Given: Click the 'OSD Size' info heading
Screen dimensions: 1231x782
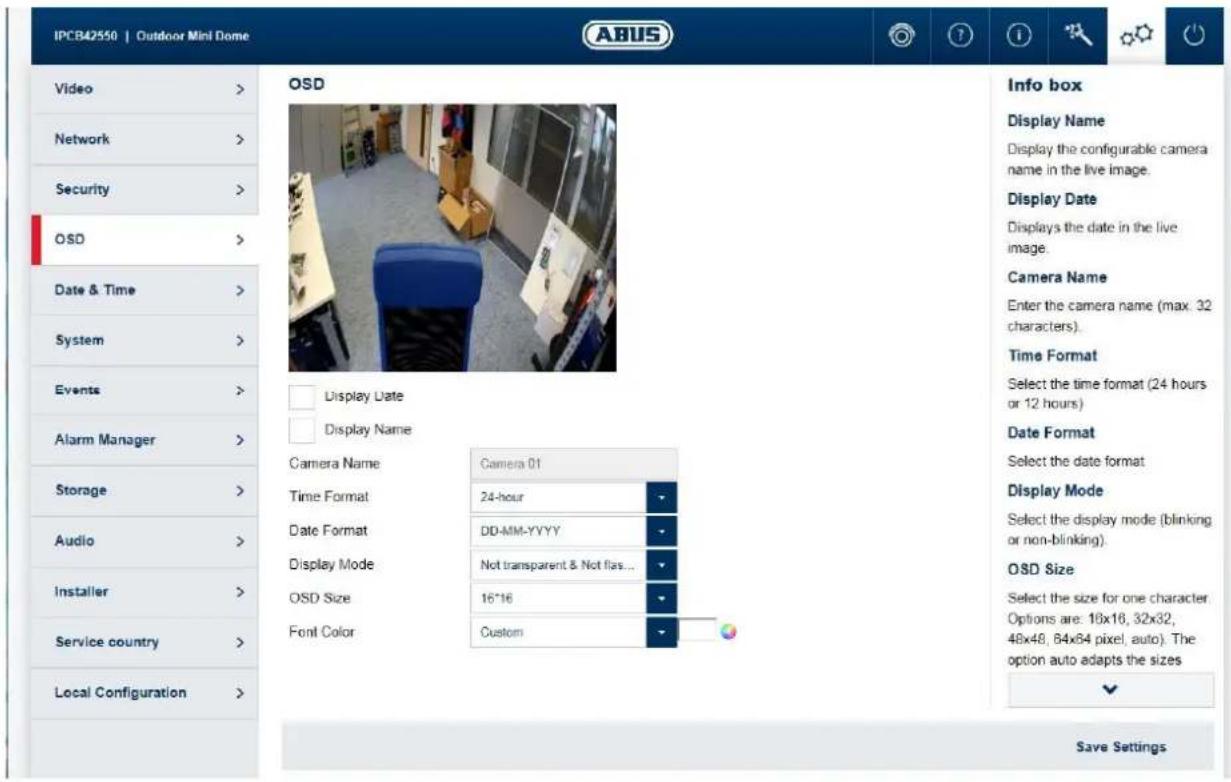Looking at the screenshot, I should click(1041, 570).
